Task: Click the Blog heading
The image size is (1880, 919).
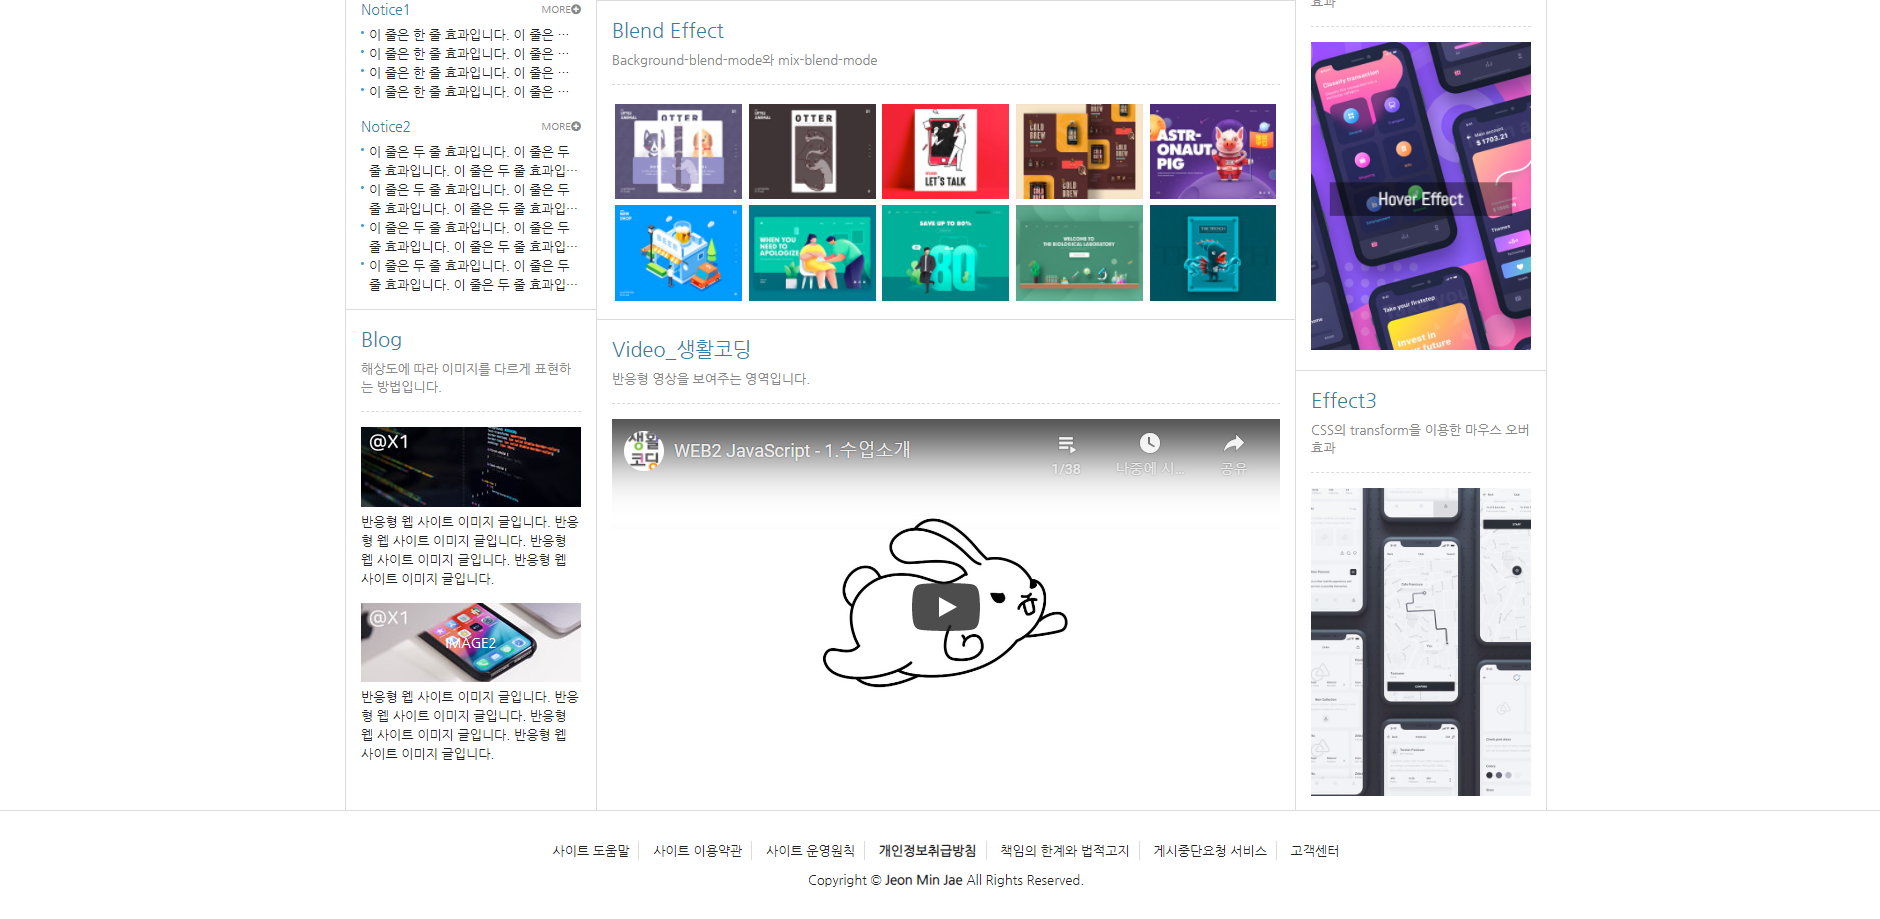Action: point(381,340)
